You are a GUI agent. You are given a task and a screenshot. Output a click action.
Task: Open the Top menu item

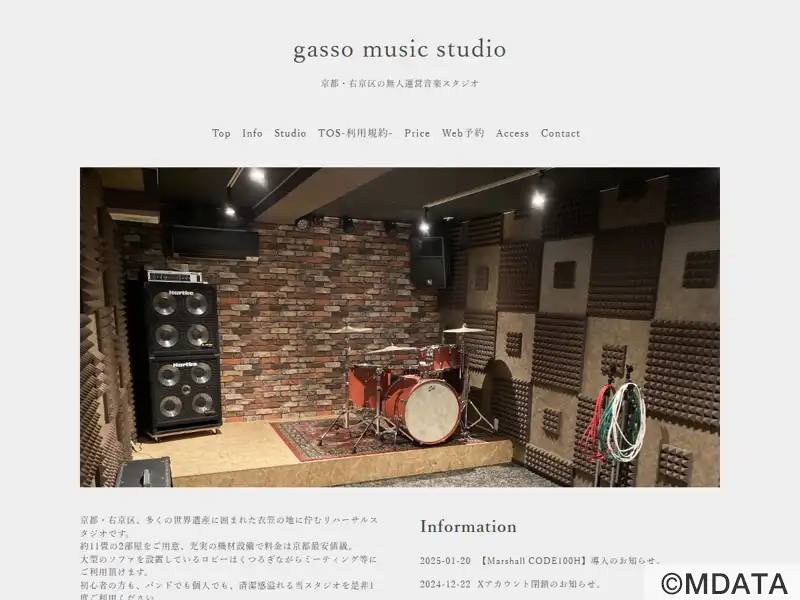[x=221, y=134]
